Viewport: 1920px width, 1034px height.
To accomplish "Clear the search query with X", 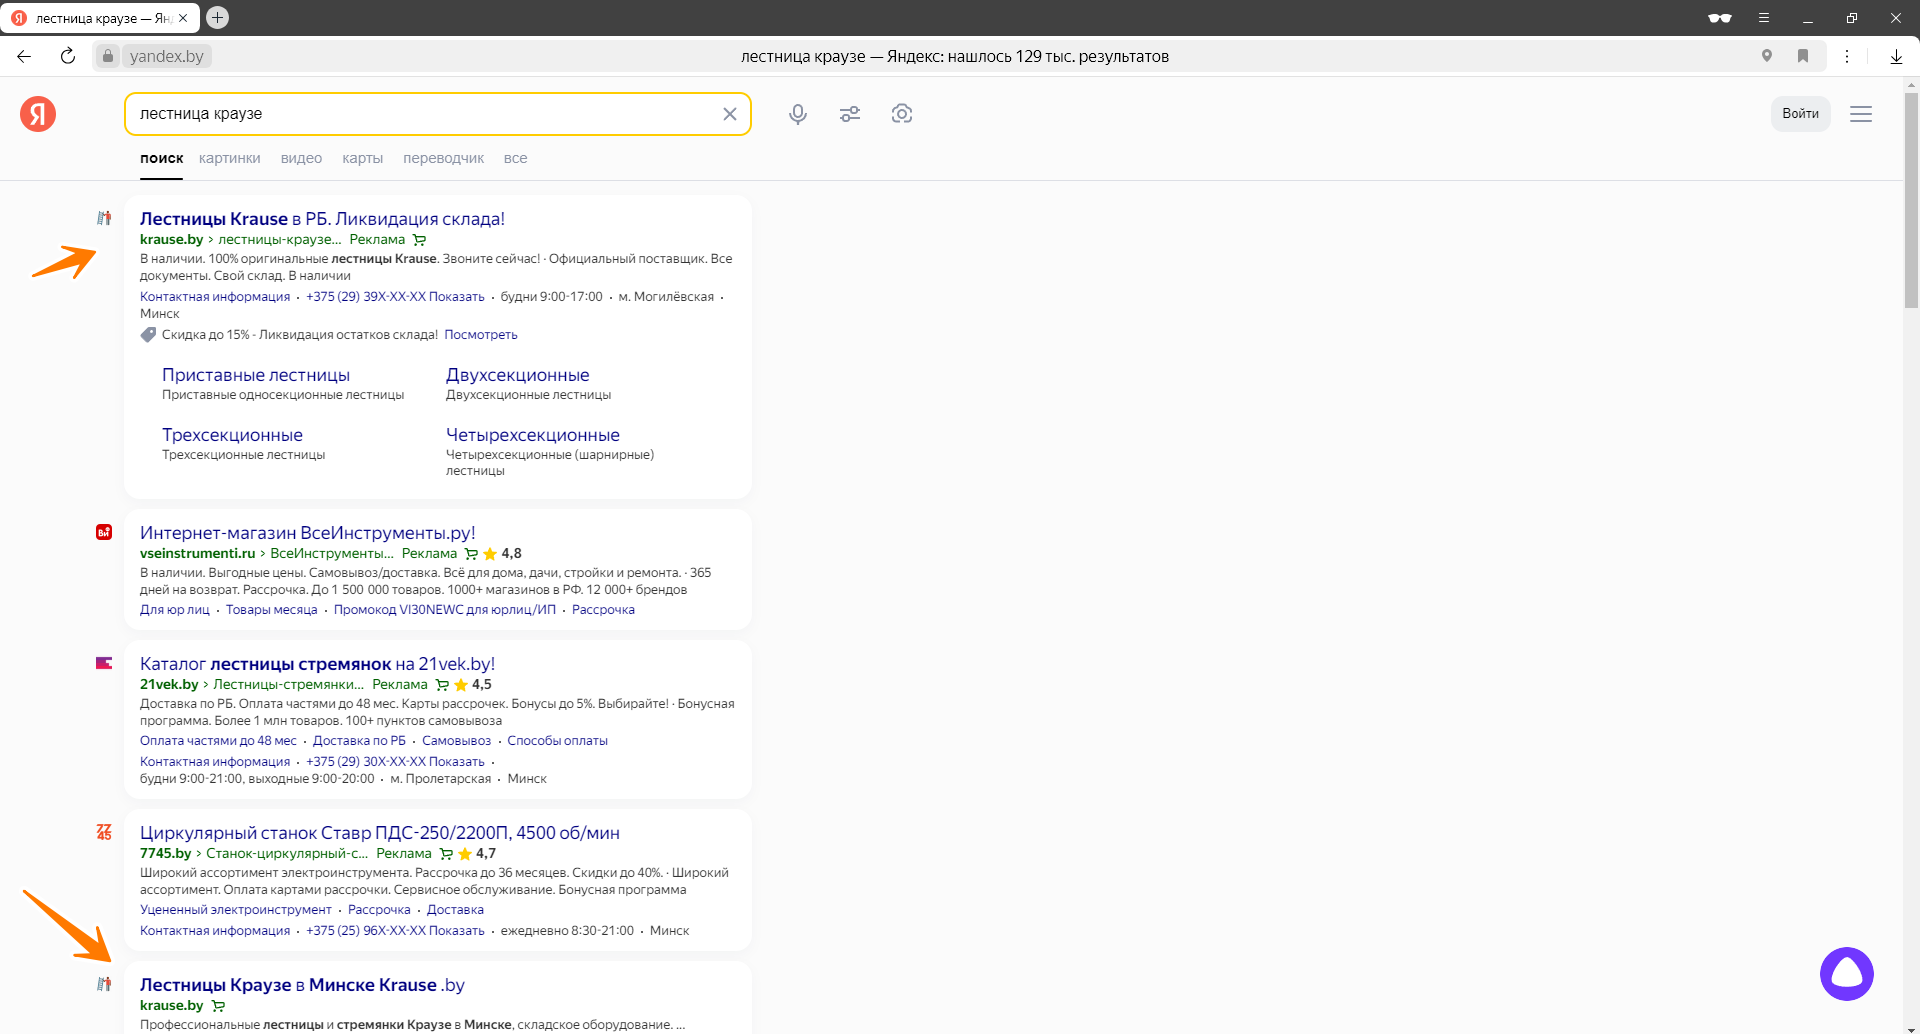I will tap(730, 114).
